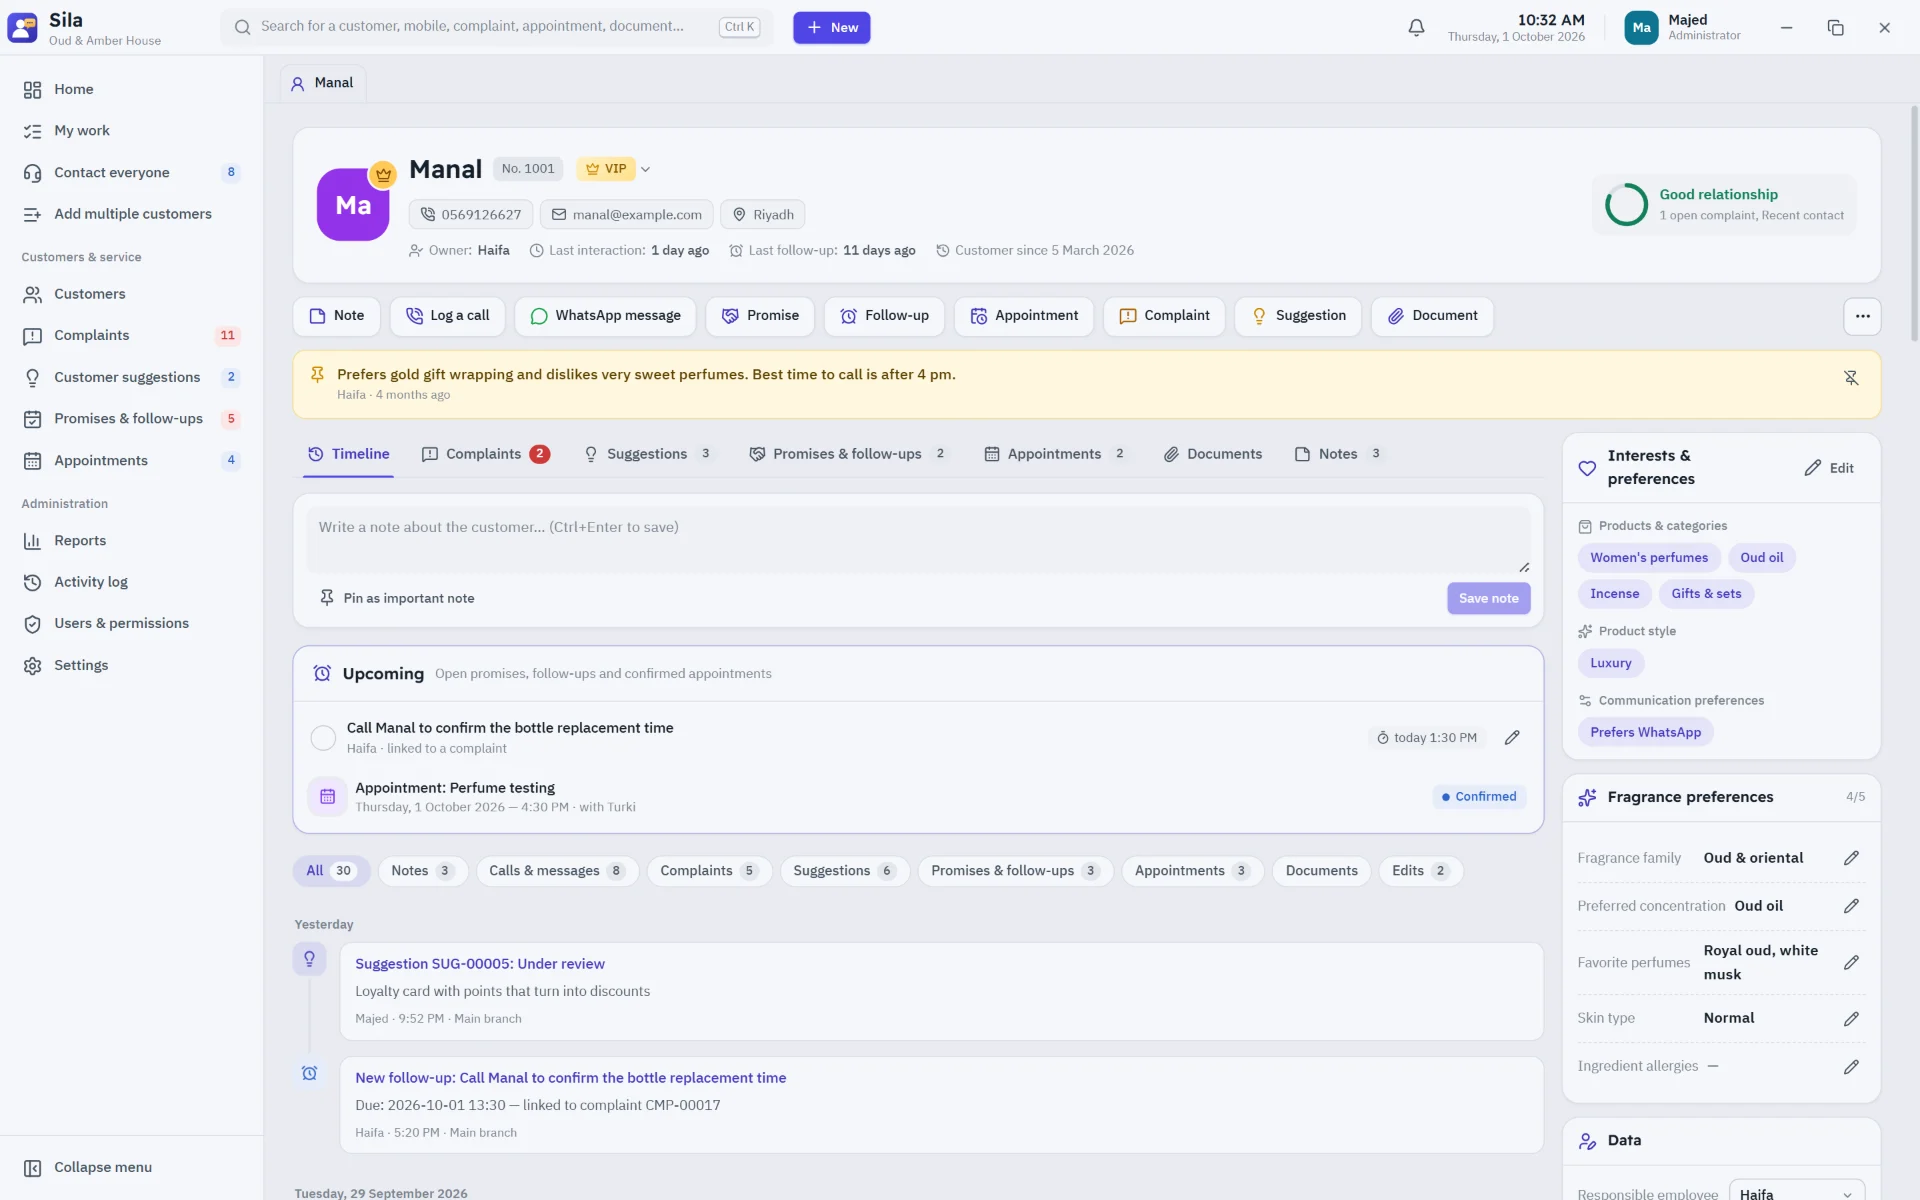Viewport: 1920px width, 1200px height.
Task: Open the Responsible employee dropdown
Action: 1796,1192
